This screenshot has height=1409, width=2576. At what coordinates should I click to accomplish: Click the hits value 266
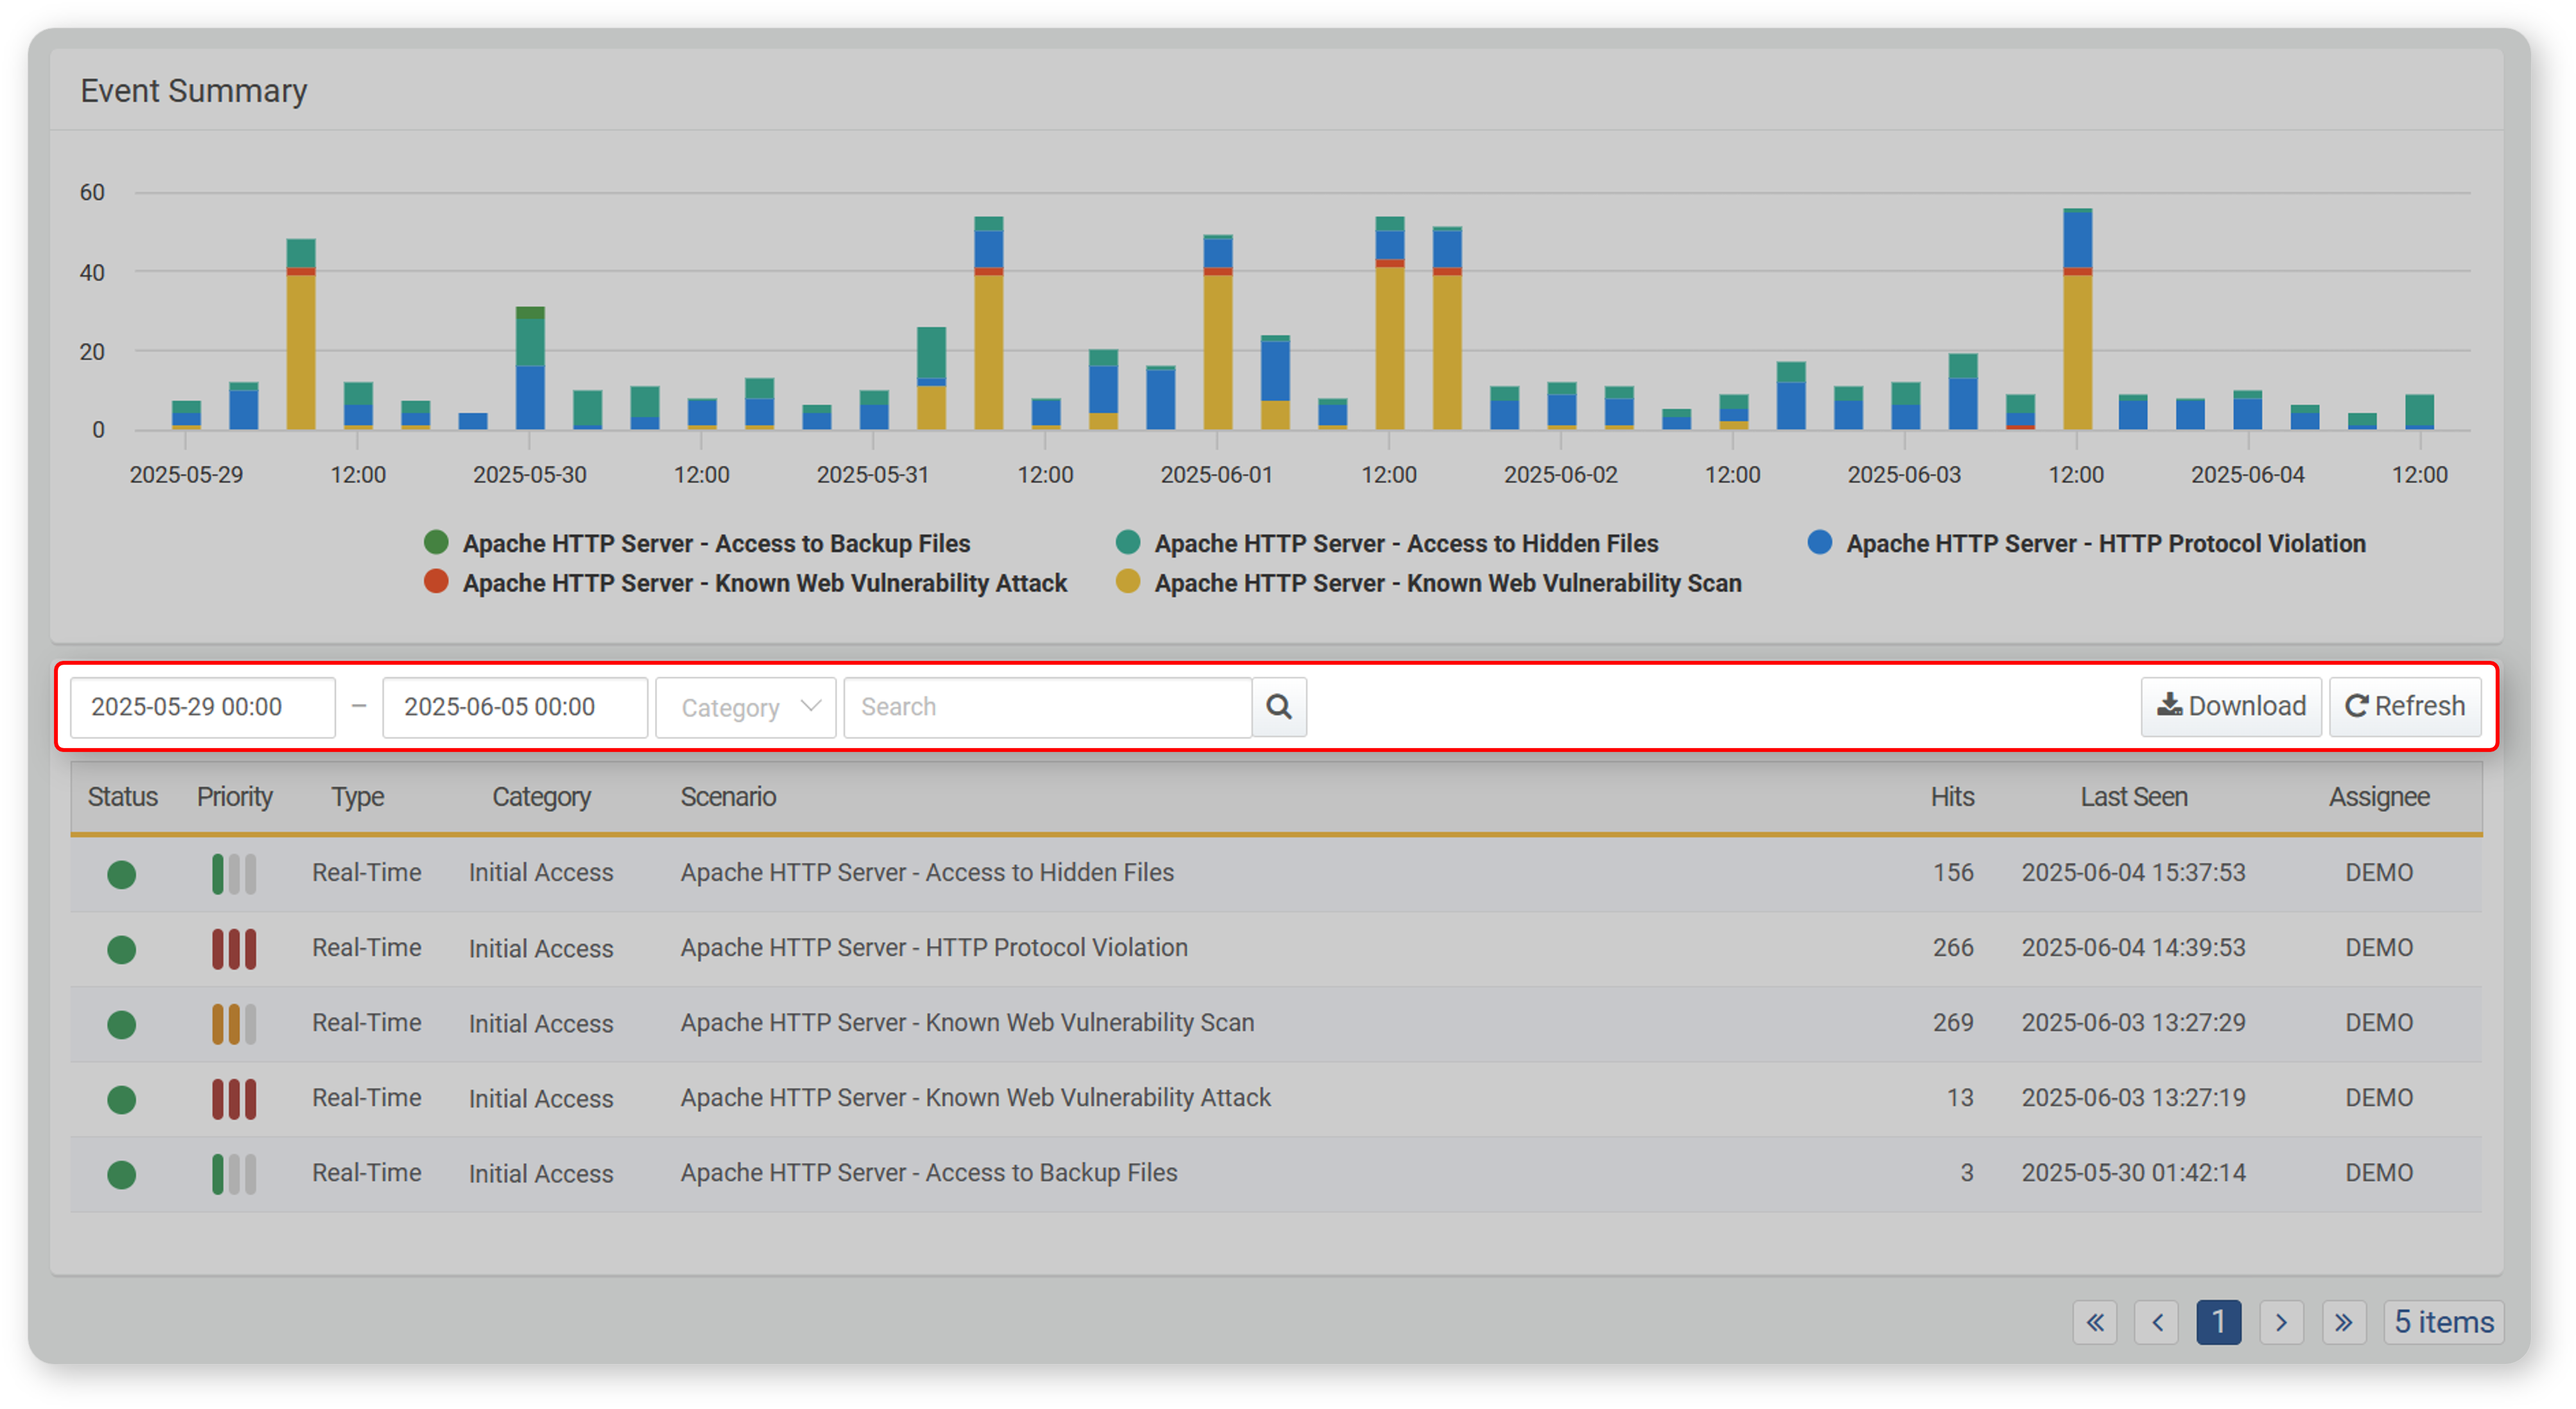[1953, 948]
